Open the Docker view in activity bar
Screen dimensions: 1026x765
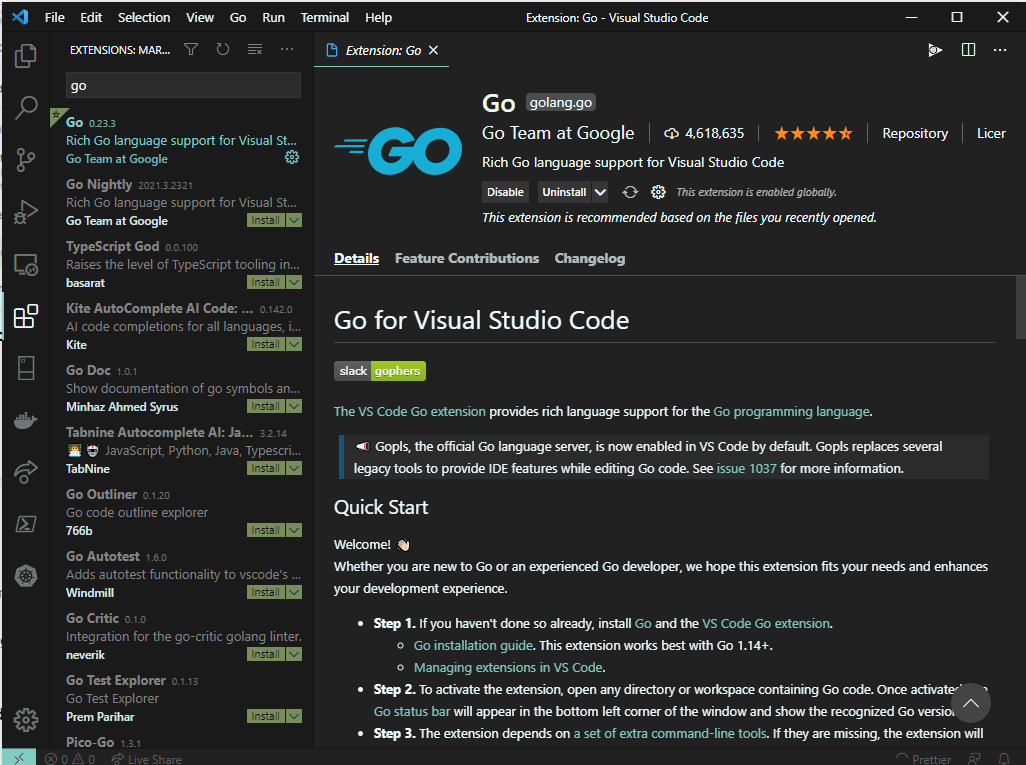(26, 420)
